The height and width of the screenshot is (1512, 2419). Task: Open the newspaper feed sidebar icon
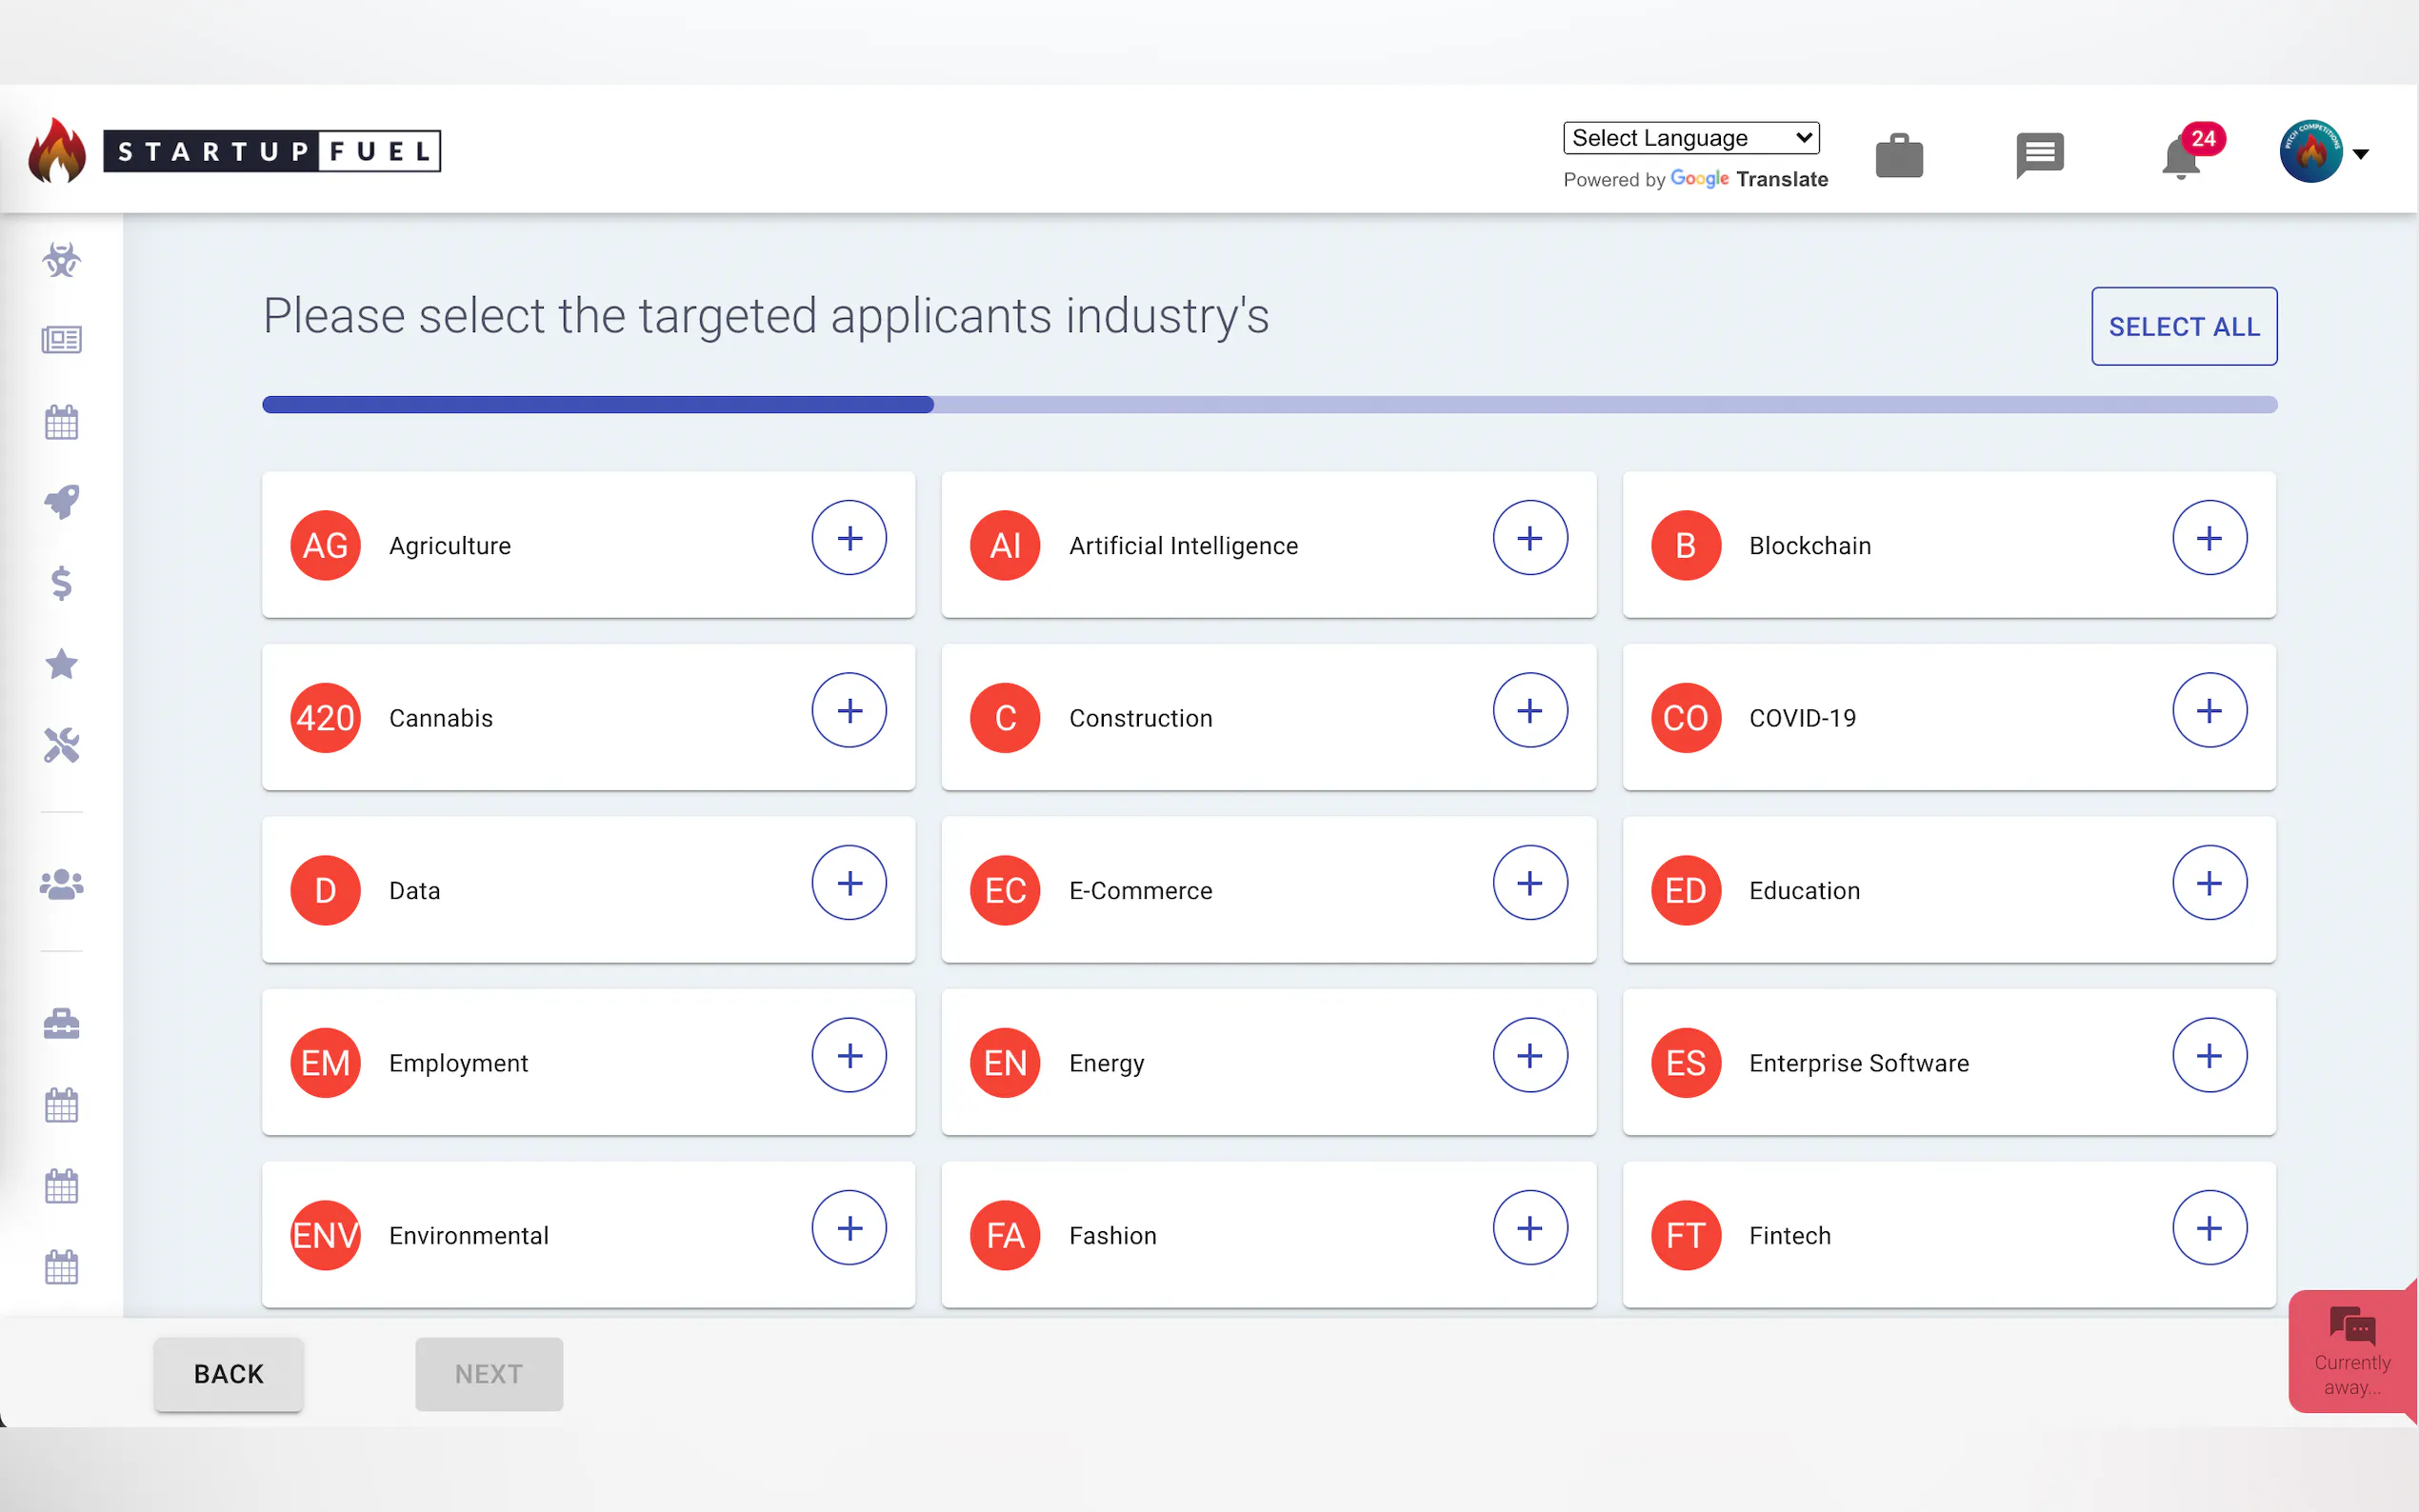(61, 340)
